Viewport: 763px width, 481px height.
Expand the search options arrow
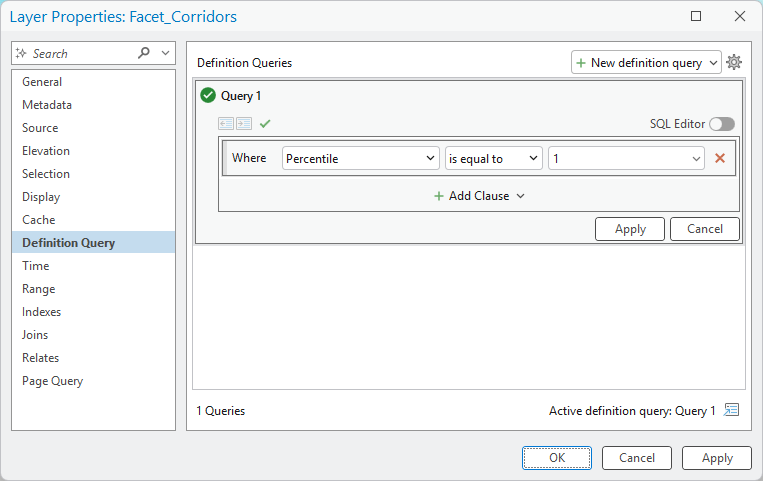(x=165, y=53)
